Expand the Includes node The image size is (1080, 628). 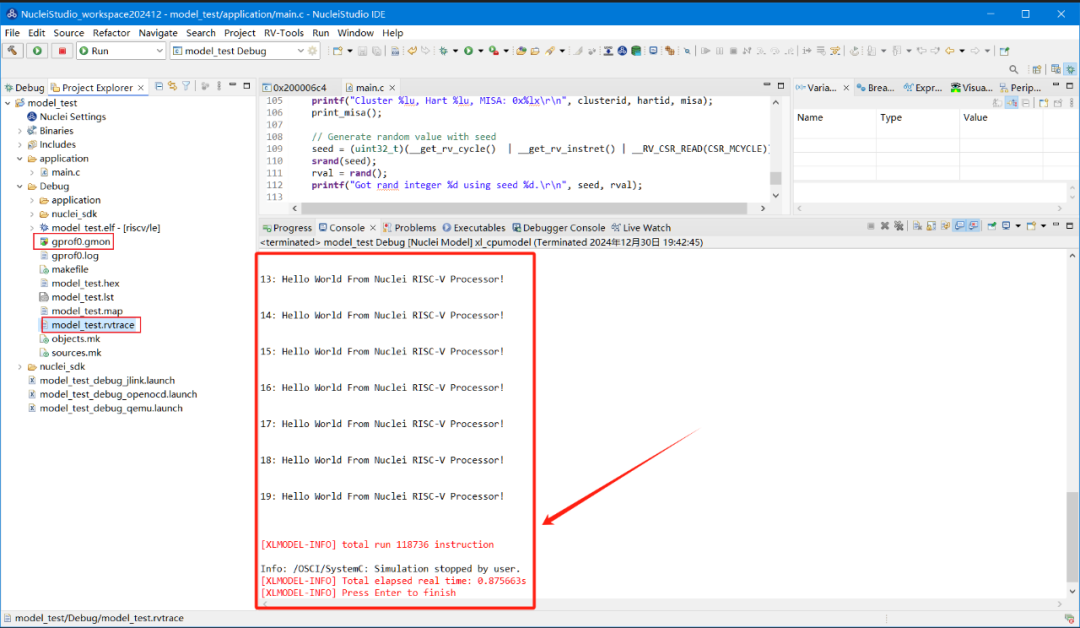[x=20, y=145]
